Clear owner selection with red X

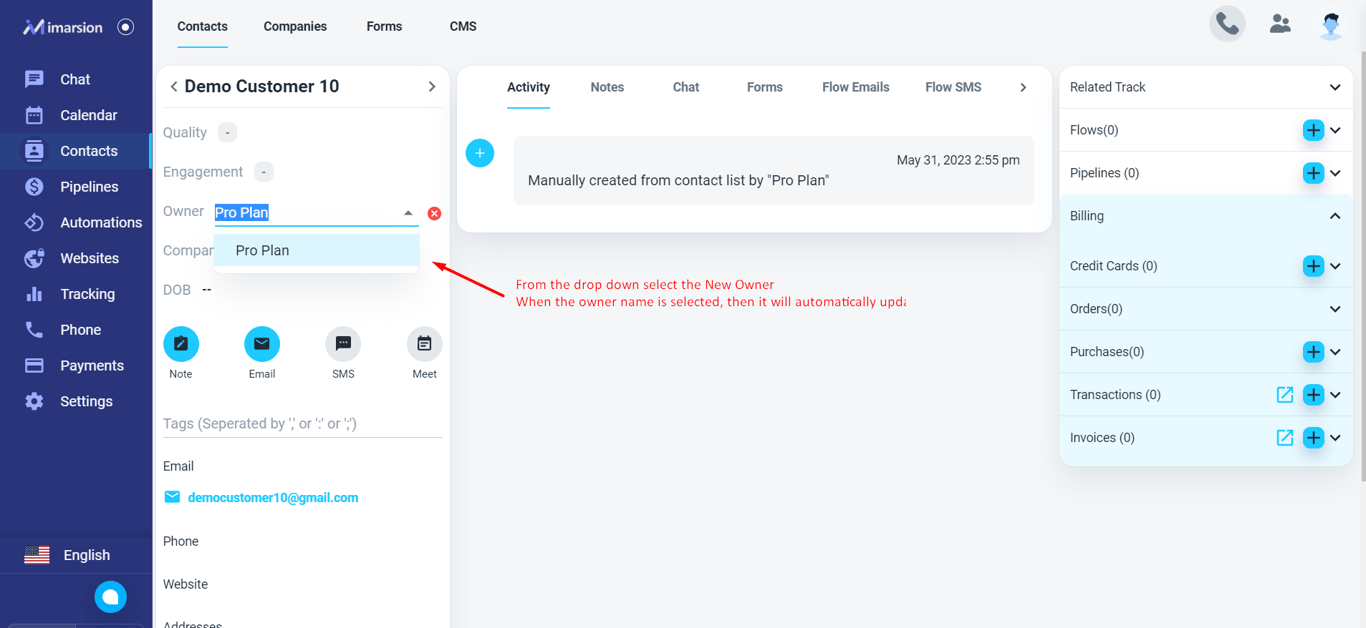point(434,213)
